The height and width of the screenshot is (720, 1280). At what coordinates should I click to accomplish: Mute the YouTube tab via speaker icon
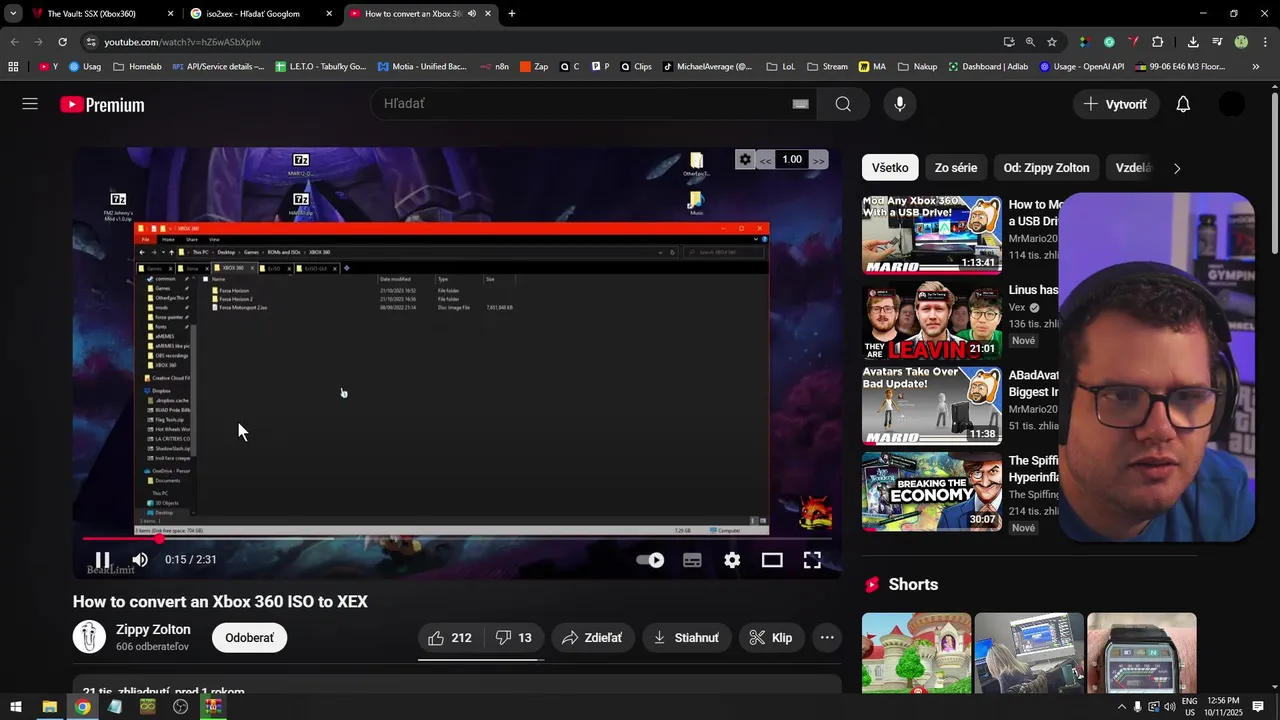pos(471,14)
